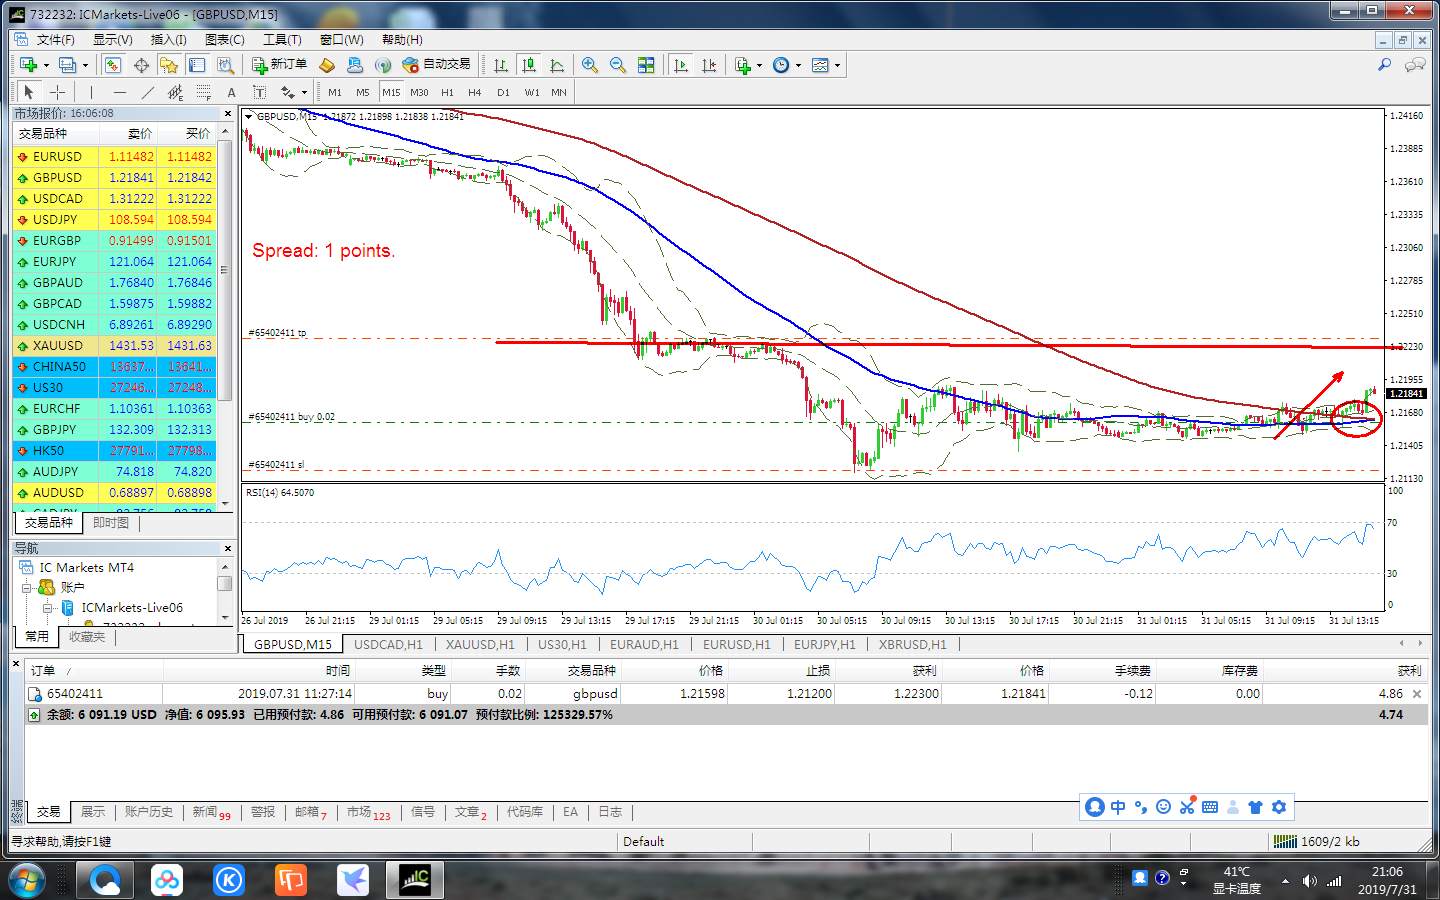Switch timeframe to M1
Screen dimensions: 1440x900
335,92
